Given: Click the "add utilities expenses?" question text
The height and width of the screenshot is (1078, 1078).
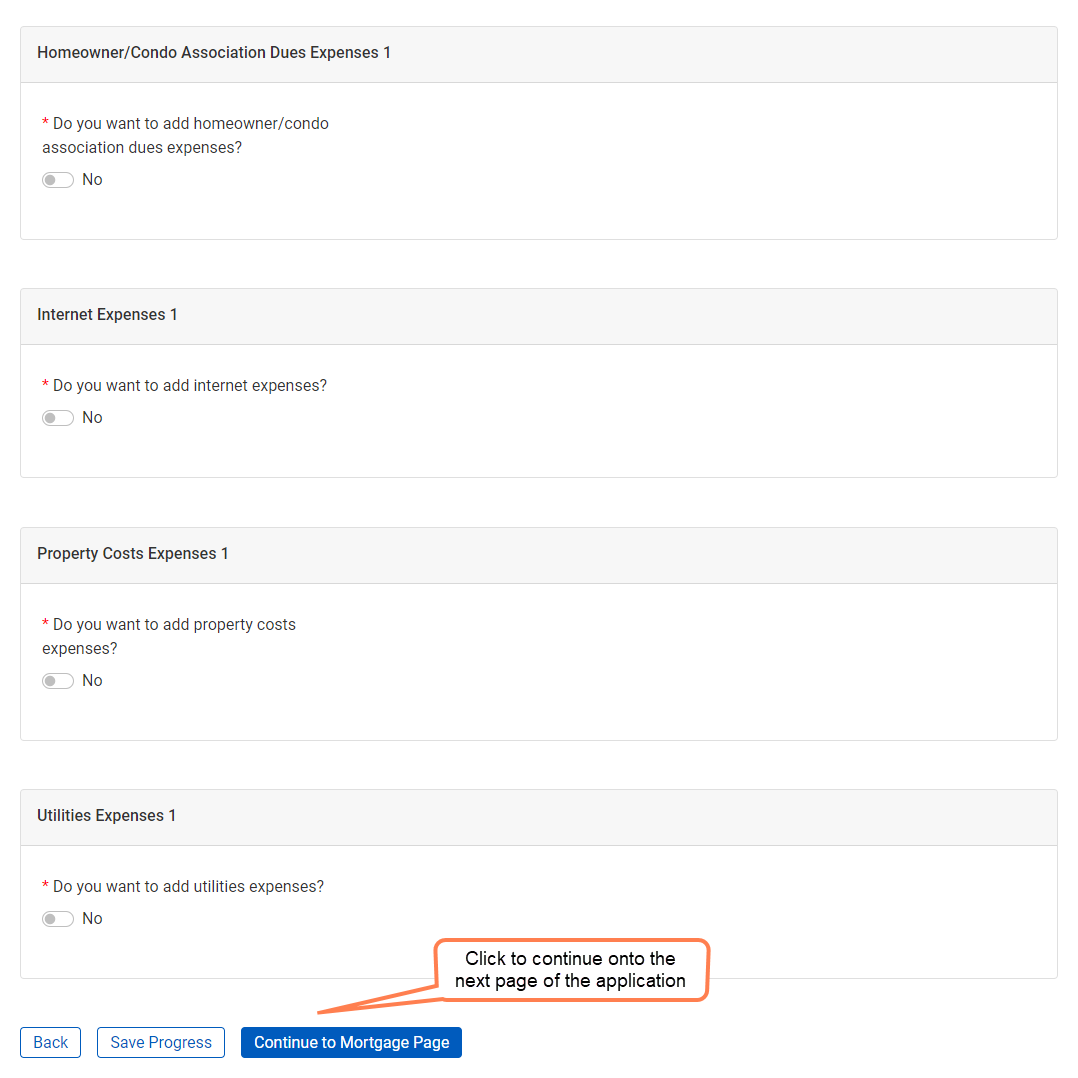Looking at the screenshot, I should pyautogui.click(x=188, y=887).
